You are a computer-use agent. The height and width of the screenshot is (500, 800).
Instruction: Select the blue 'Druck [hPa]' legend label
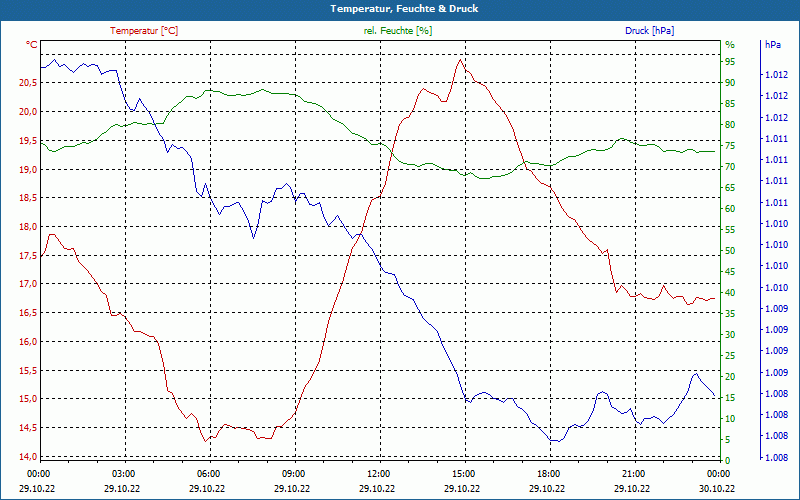pos(649,31)
